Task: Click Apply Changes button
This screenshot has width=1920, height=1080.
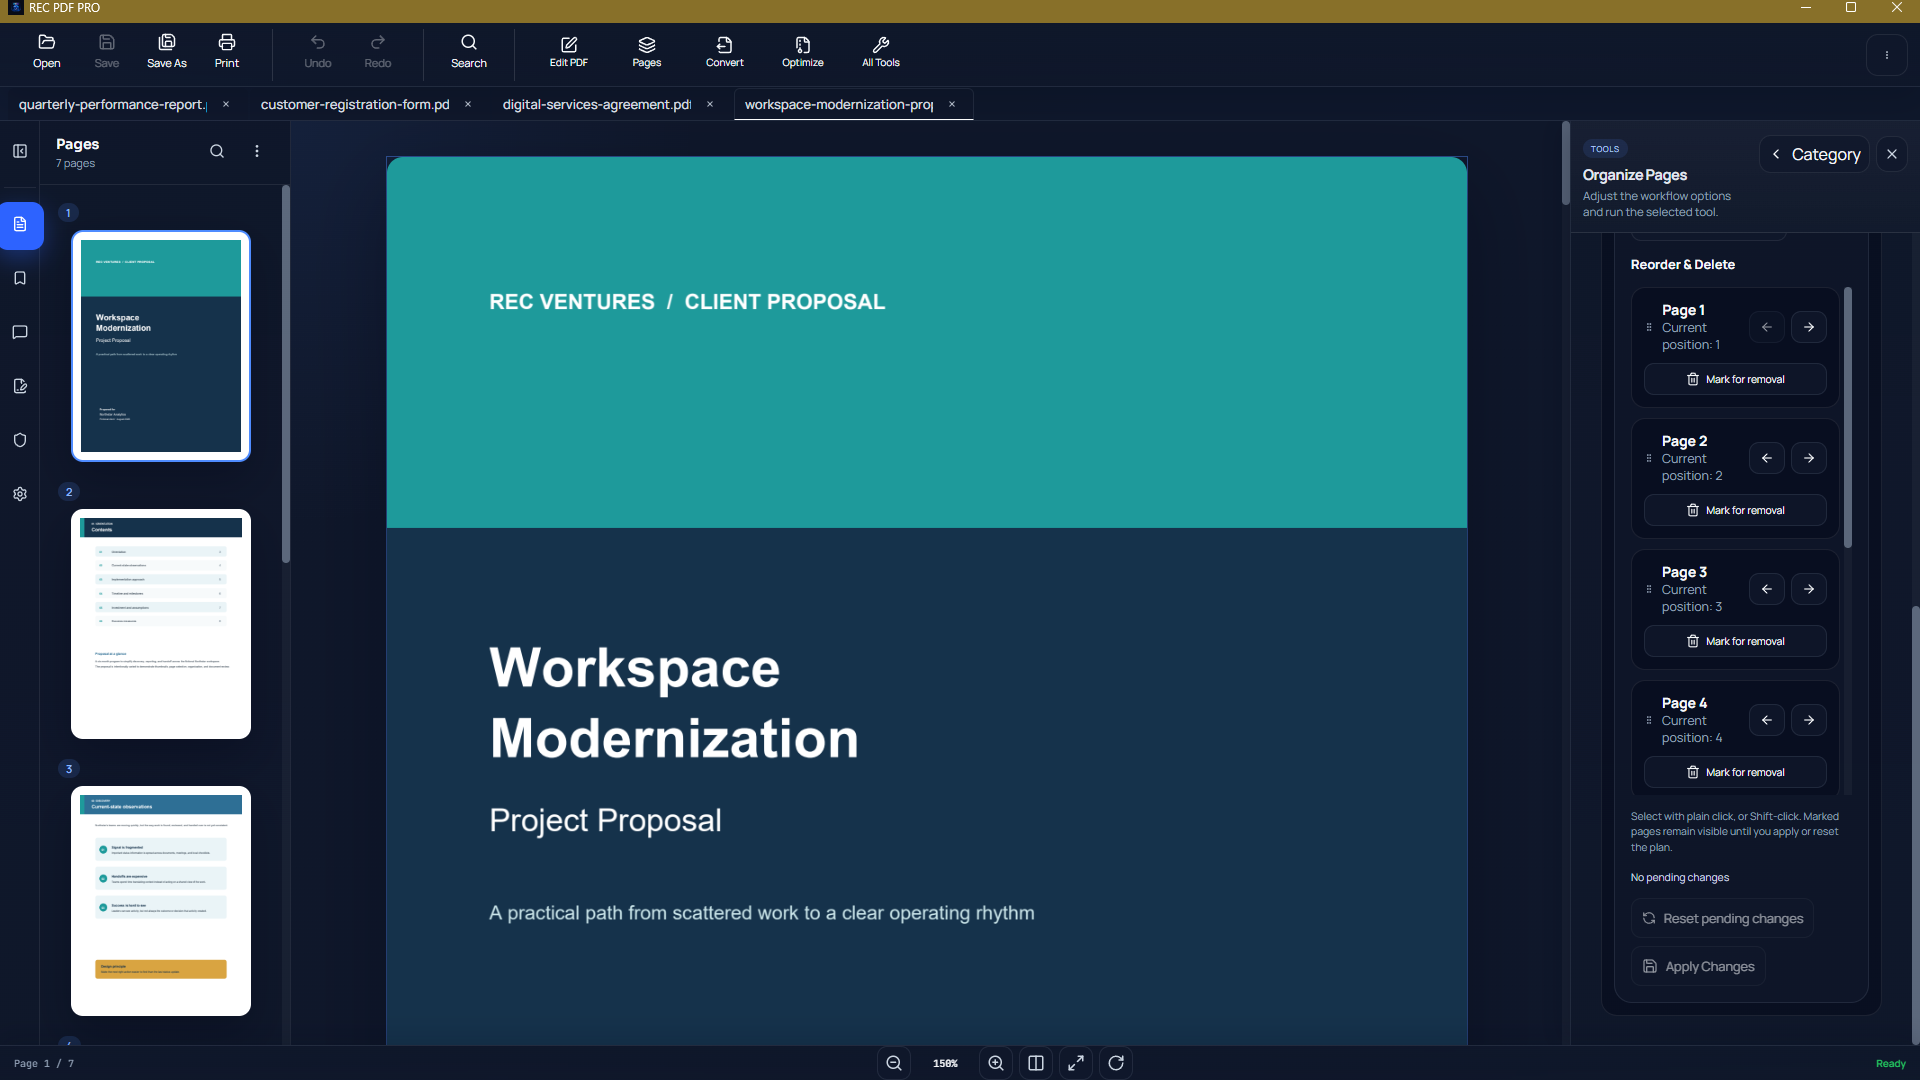Action: click(x=1698, y=966)
